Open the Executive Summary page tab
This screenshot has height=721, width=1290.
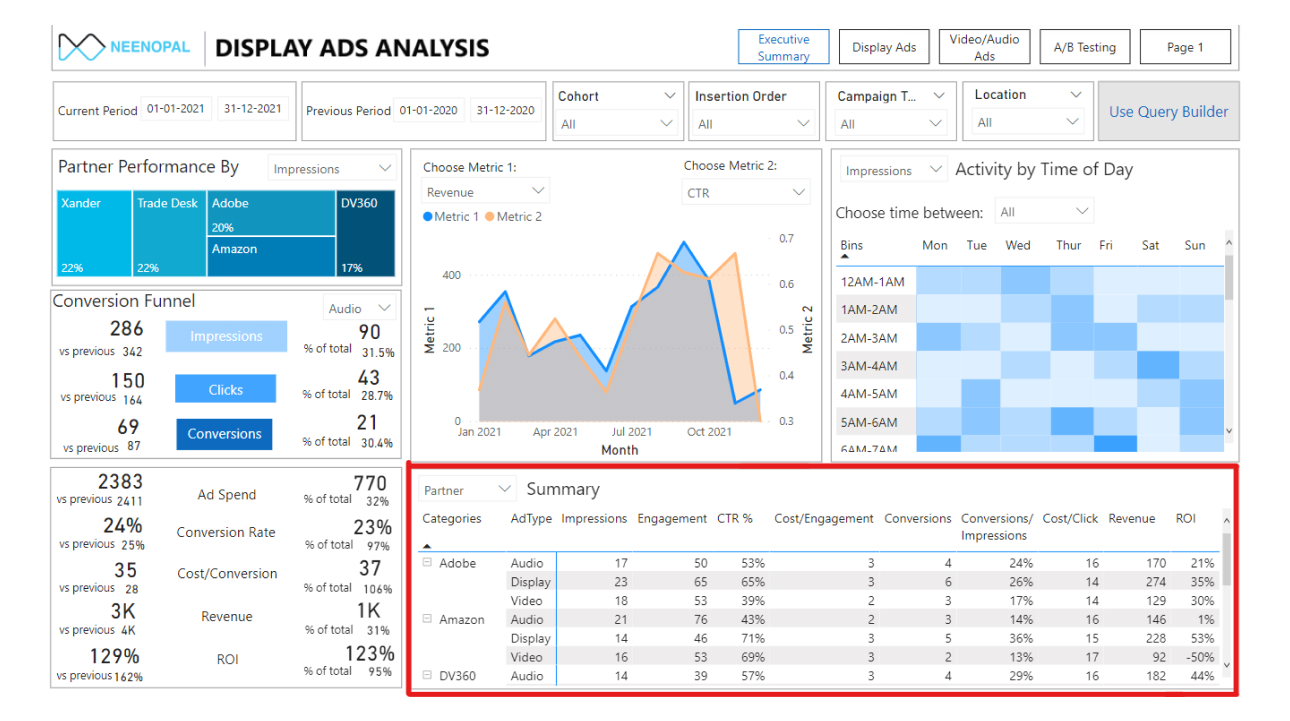click(x=783, y=47)
